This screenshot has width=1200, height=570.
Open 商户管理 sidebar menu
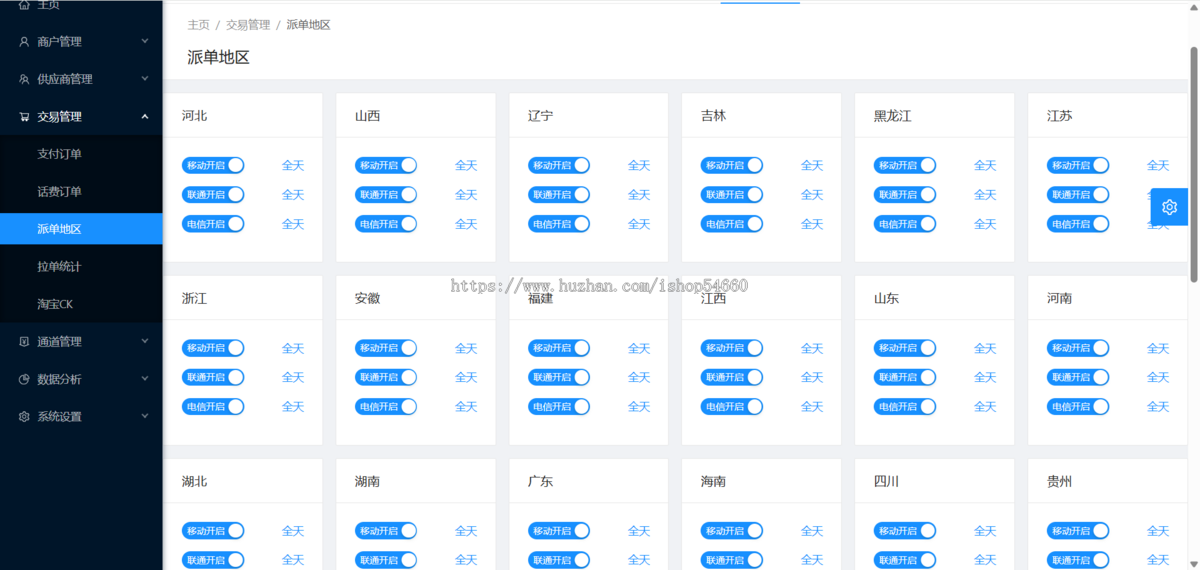pyautogui.click(x=81, y=42)
